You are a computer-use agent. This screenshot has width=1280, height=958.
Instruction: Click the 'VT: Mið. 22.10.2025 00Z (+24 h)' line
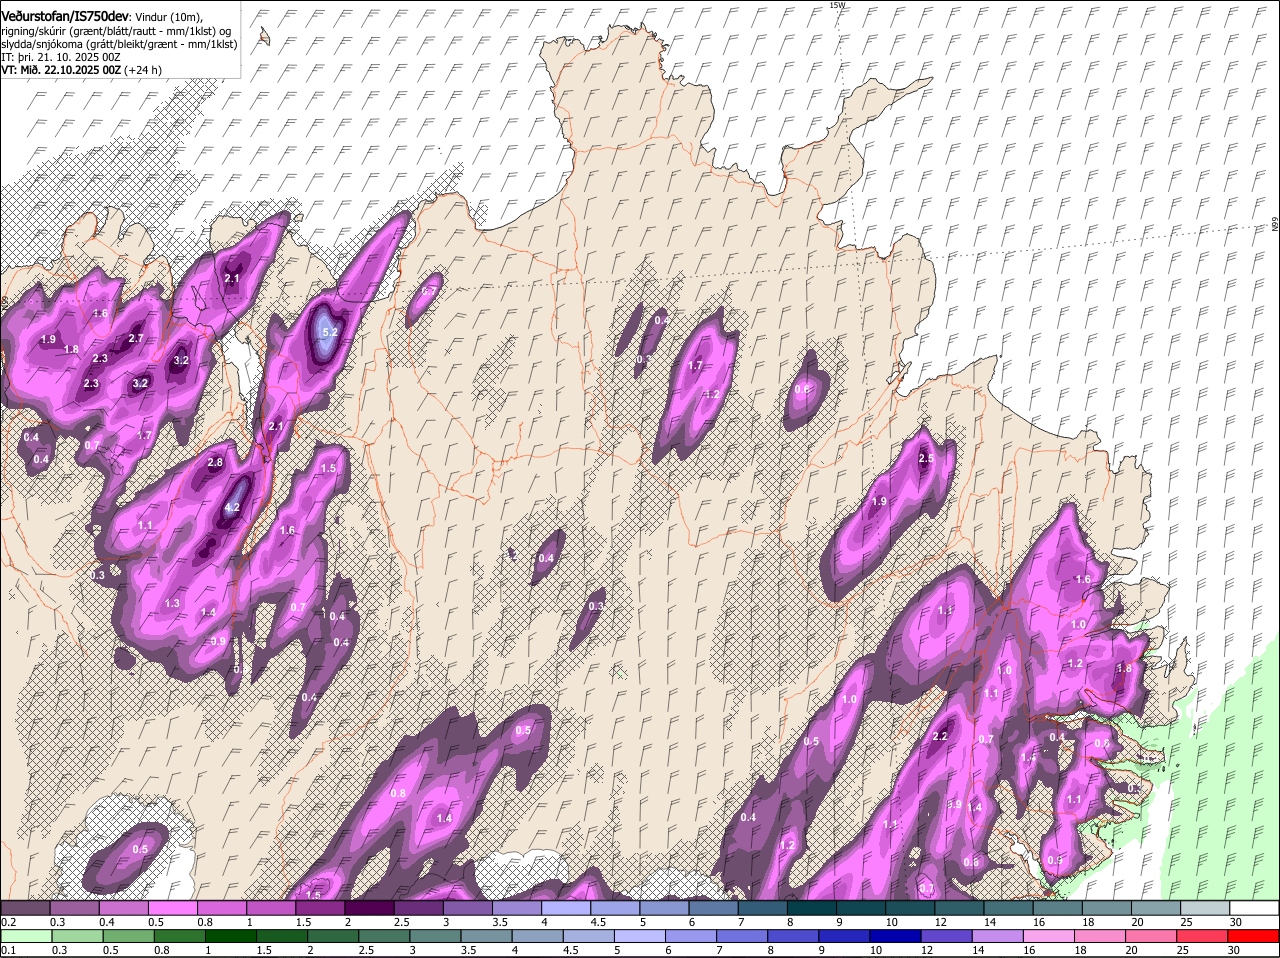[x=82, y=70]
